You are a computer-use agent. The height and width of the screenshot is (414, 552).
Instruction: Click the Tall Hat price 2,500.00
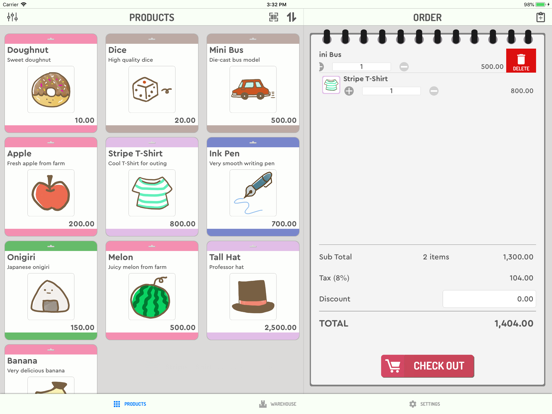click(280, 327)
